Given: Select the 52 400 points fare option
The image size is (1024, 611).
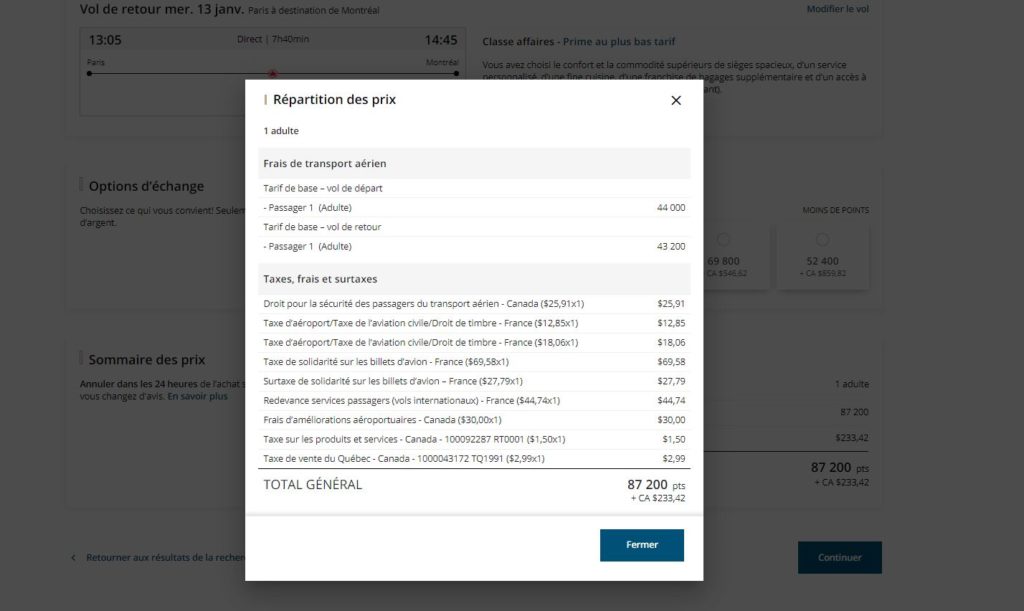Looking at the screenshot, I should 822,239.
